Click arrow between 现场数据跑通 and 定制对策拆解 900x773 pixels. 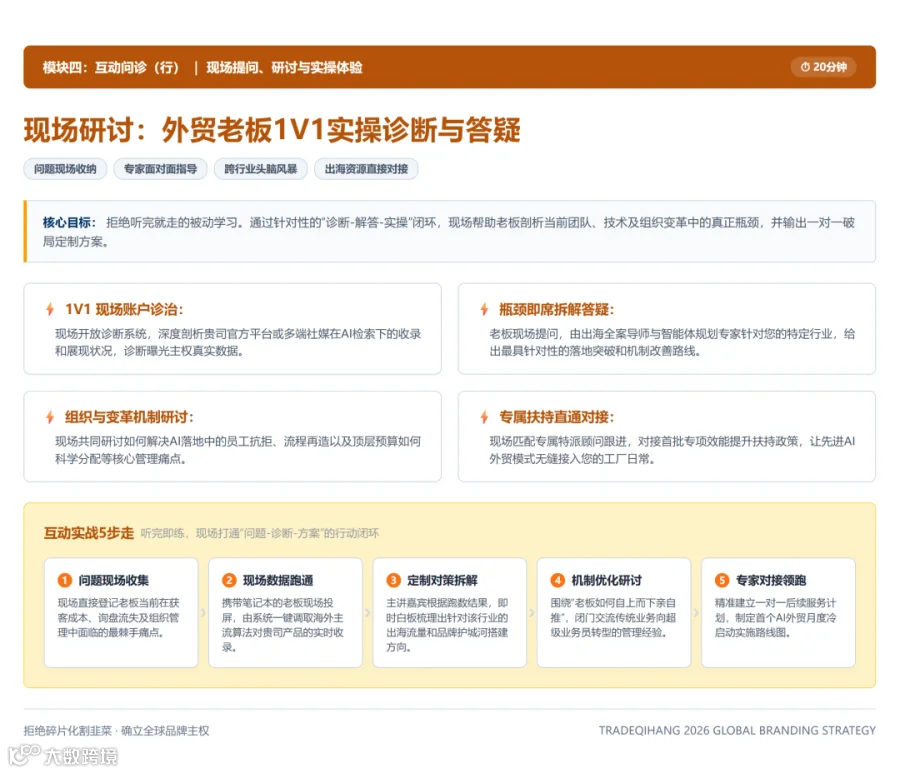click(368, 613)
